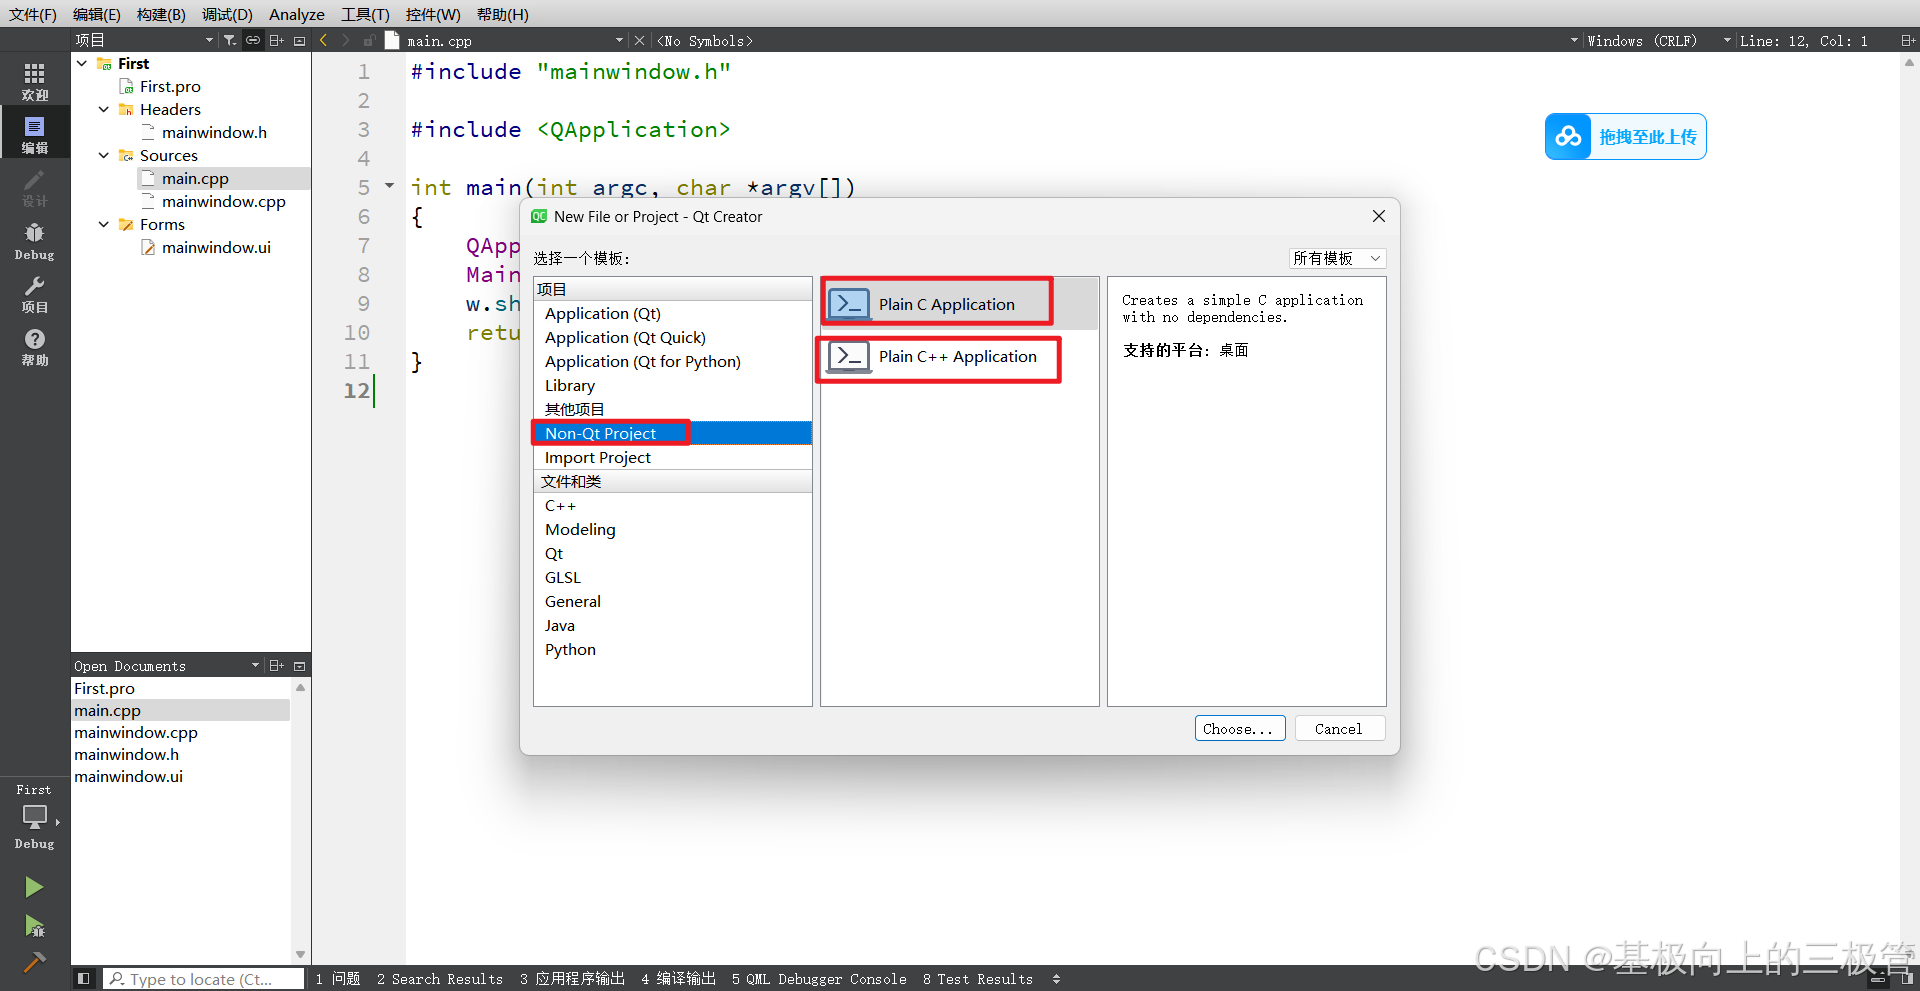
Task: Select GLSL file category
Action: pos(672,577)
